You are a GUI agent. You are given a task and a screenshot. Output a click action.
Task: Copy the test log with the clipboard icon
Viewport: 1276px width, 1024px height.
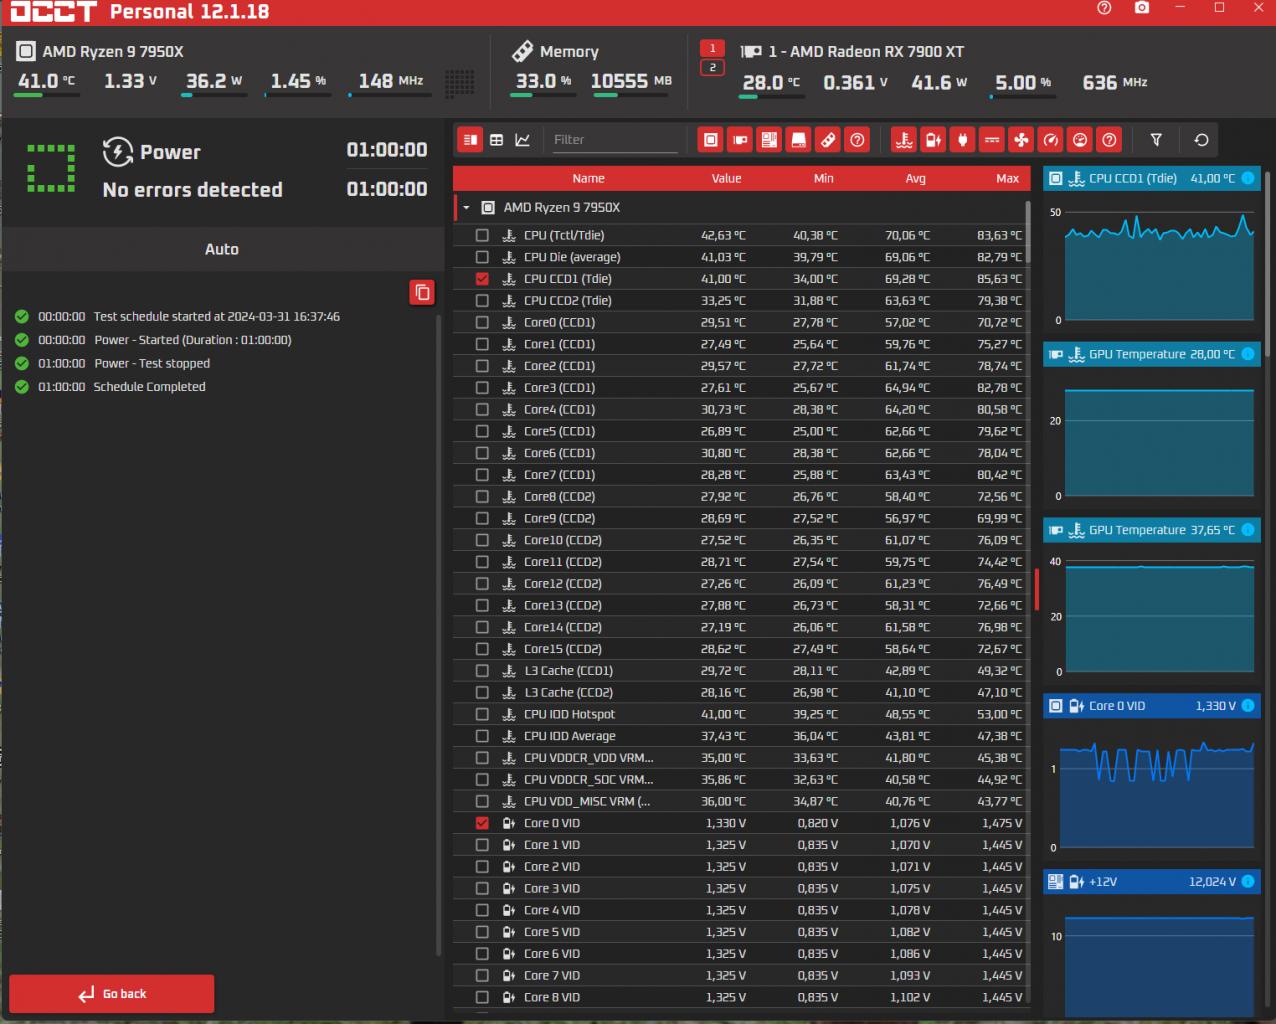point(422,292)
